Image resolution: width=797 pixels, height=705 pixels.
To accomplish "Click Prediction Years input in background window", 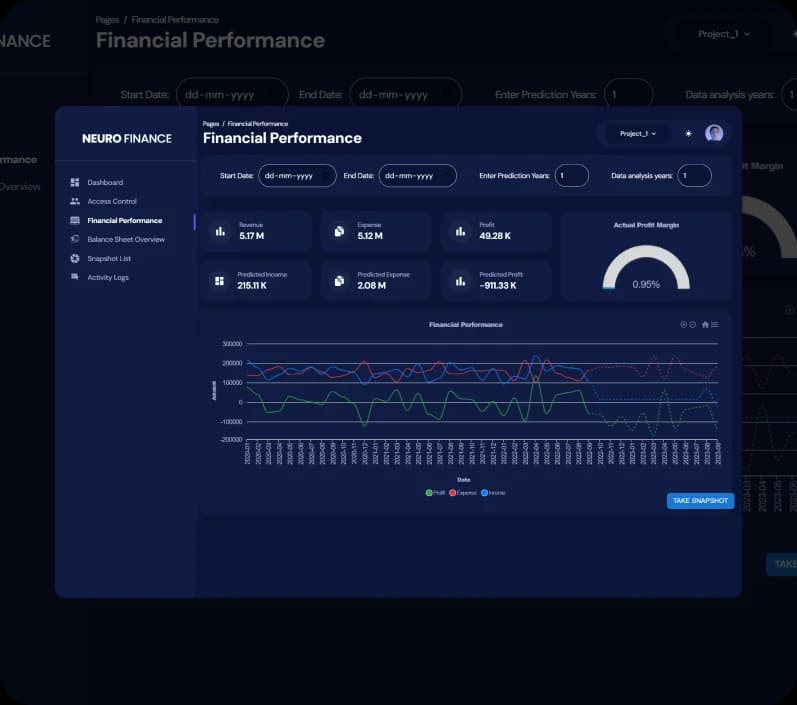I will [x=629, y=95].
